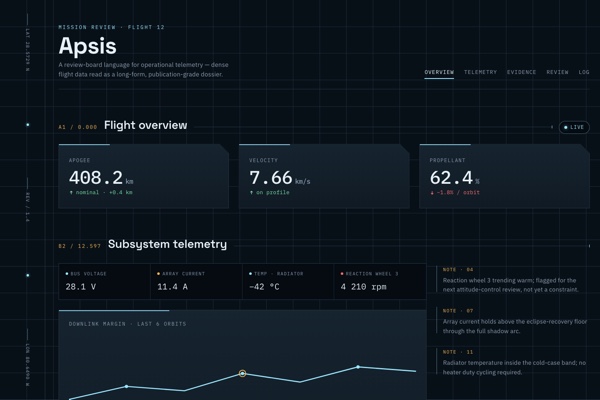The width and height of the screenshot is (600, 400).
Task: Click the highlighted orange chart data point
Action: click(x=242, y=373)
